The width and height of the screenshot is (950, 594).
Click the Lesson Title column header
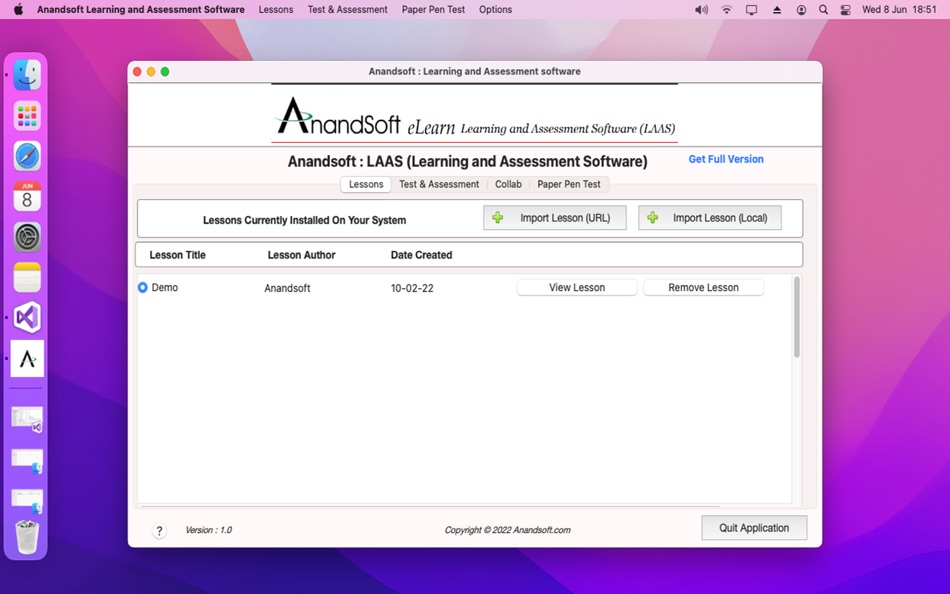[x=178, y=255]
